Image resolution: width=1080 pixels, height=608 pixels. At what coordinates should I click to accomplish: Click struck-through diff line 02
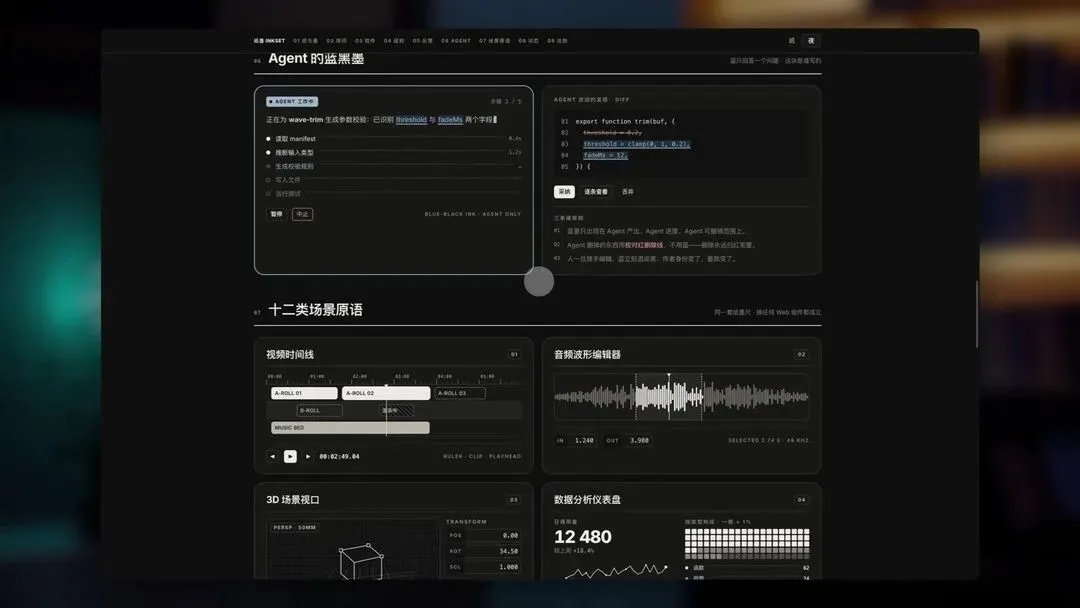[612, 132]
